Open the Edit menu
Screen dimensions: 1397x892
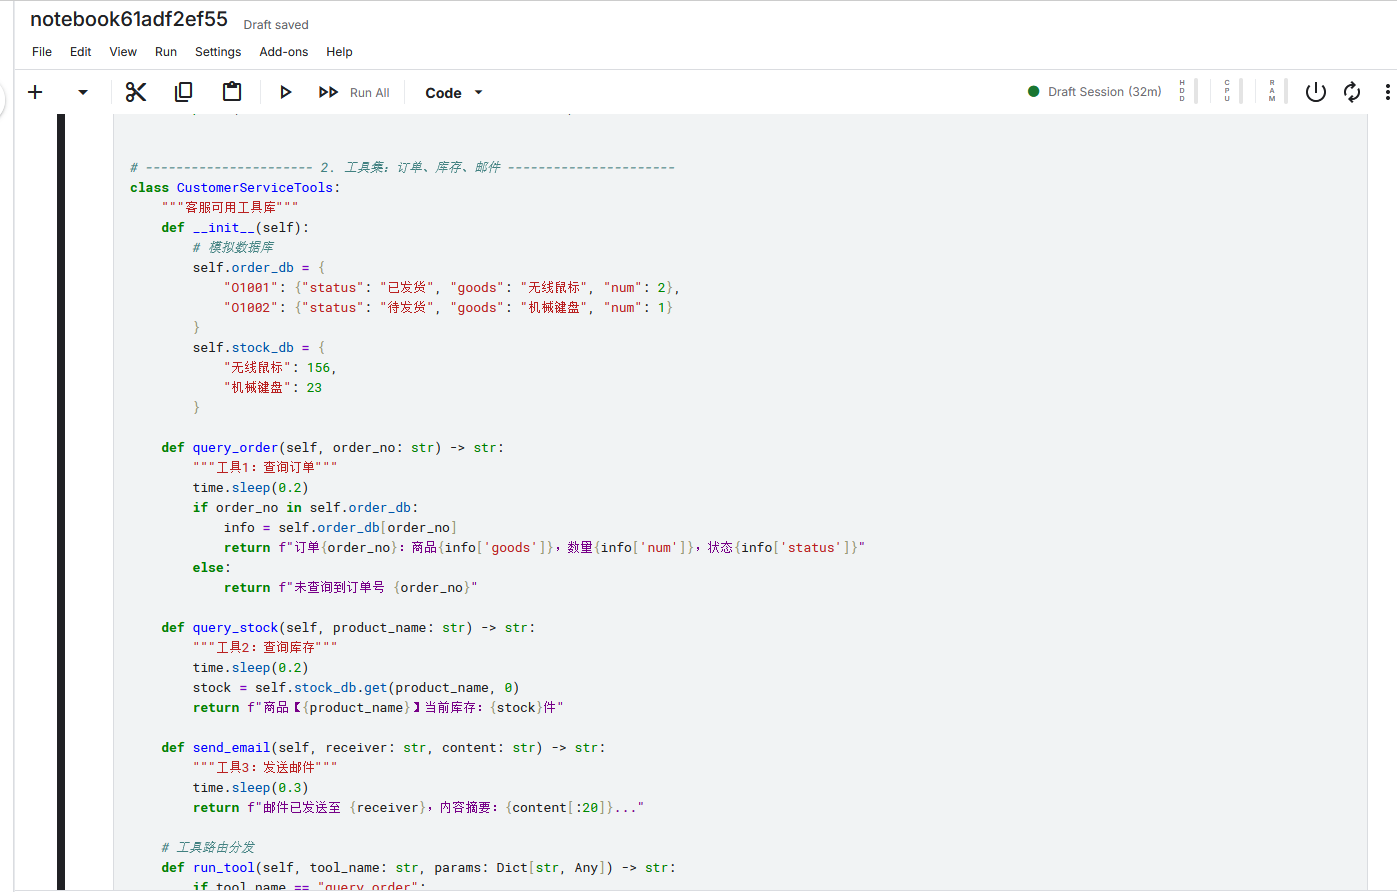click(x=81, y=52)
